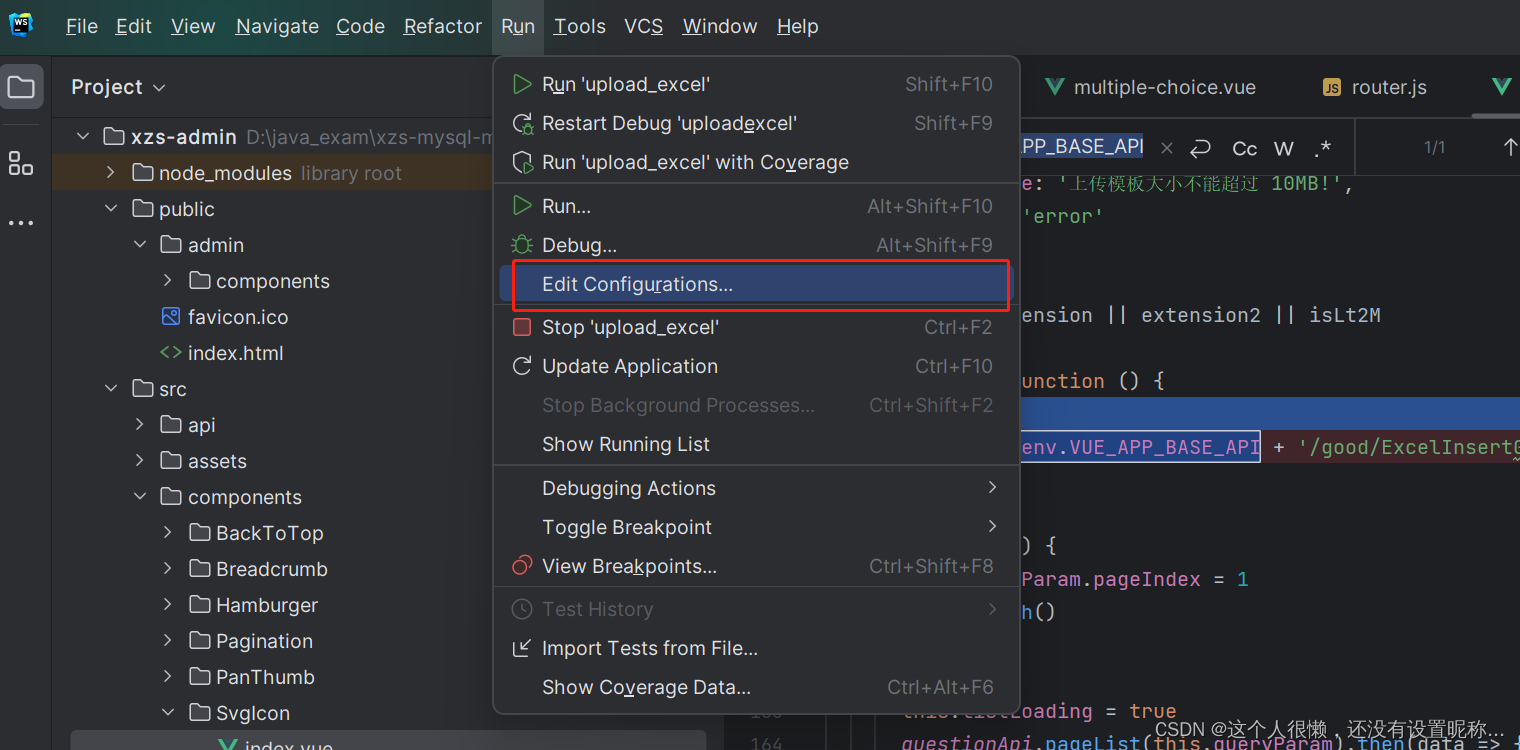Click the Run... menu play icon
The image size is (1520, 750).
pos(522,206)
